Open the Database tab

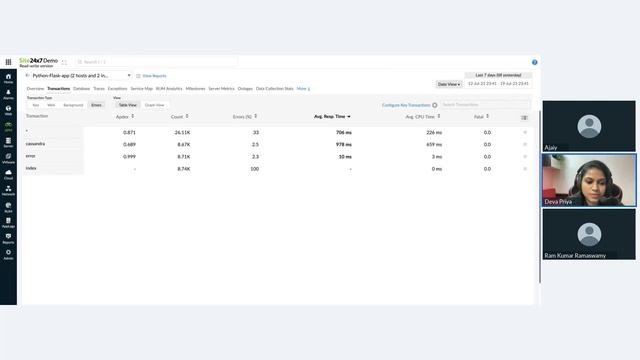[81, 89]
